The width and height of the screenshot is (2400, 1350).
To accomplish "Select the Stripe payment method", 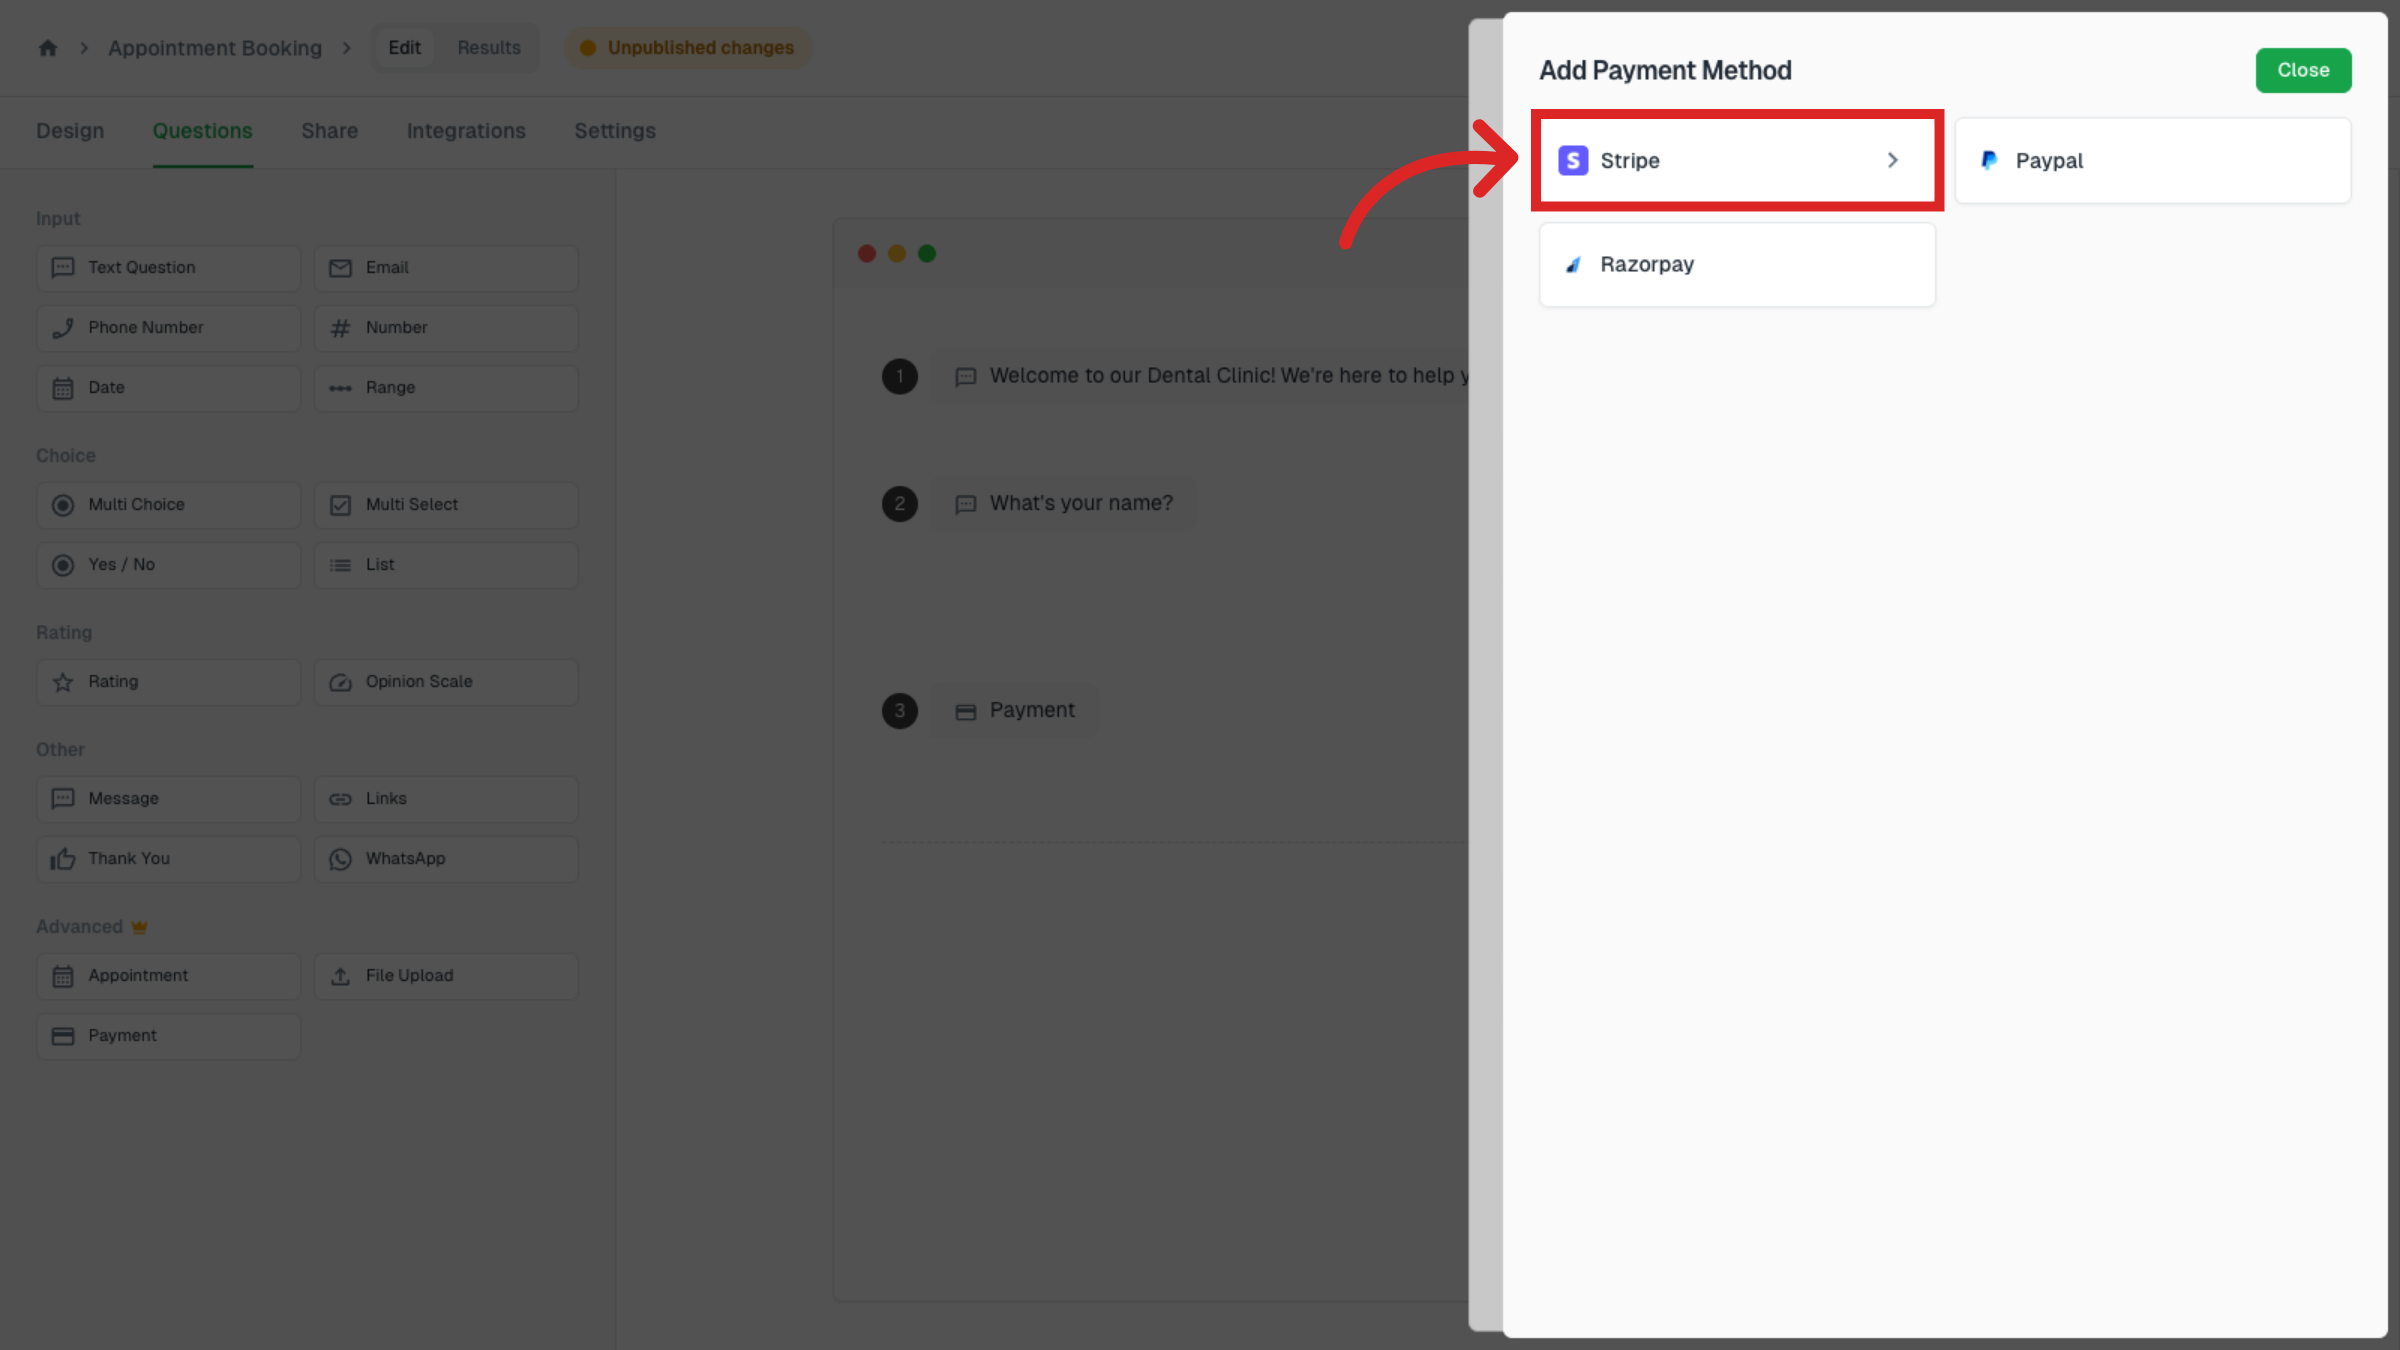I will [x=1737, y=160].
